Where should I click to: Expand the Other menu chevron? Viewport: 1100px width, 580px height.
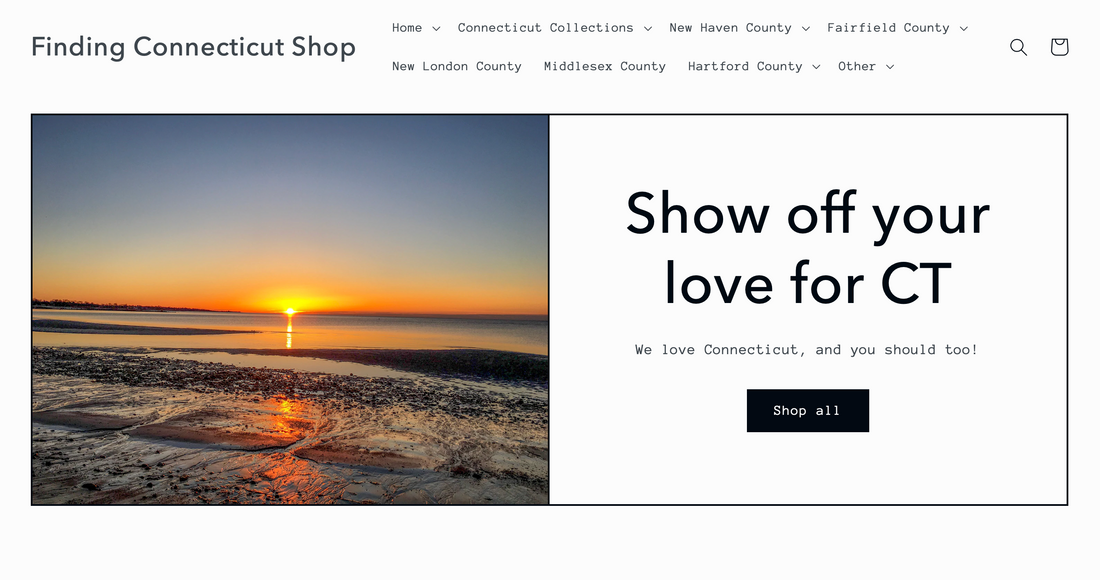point(890,67)
